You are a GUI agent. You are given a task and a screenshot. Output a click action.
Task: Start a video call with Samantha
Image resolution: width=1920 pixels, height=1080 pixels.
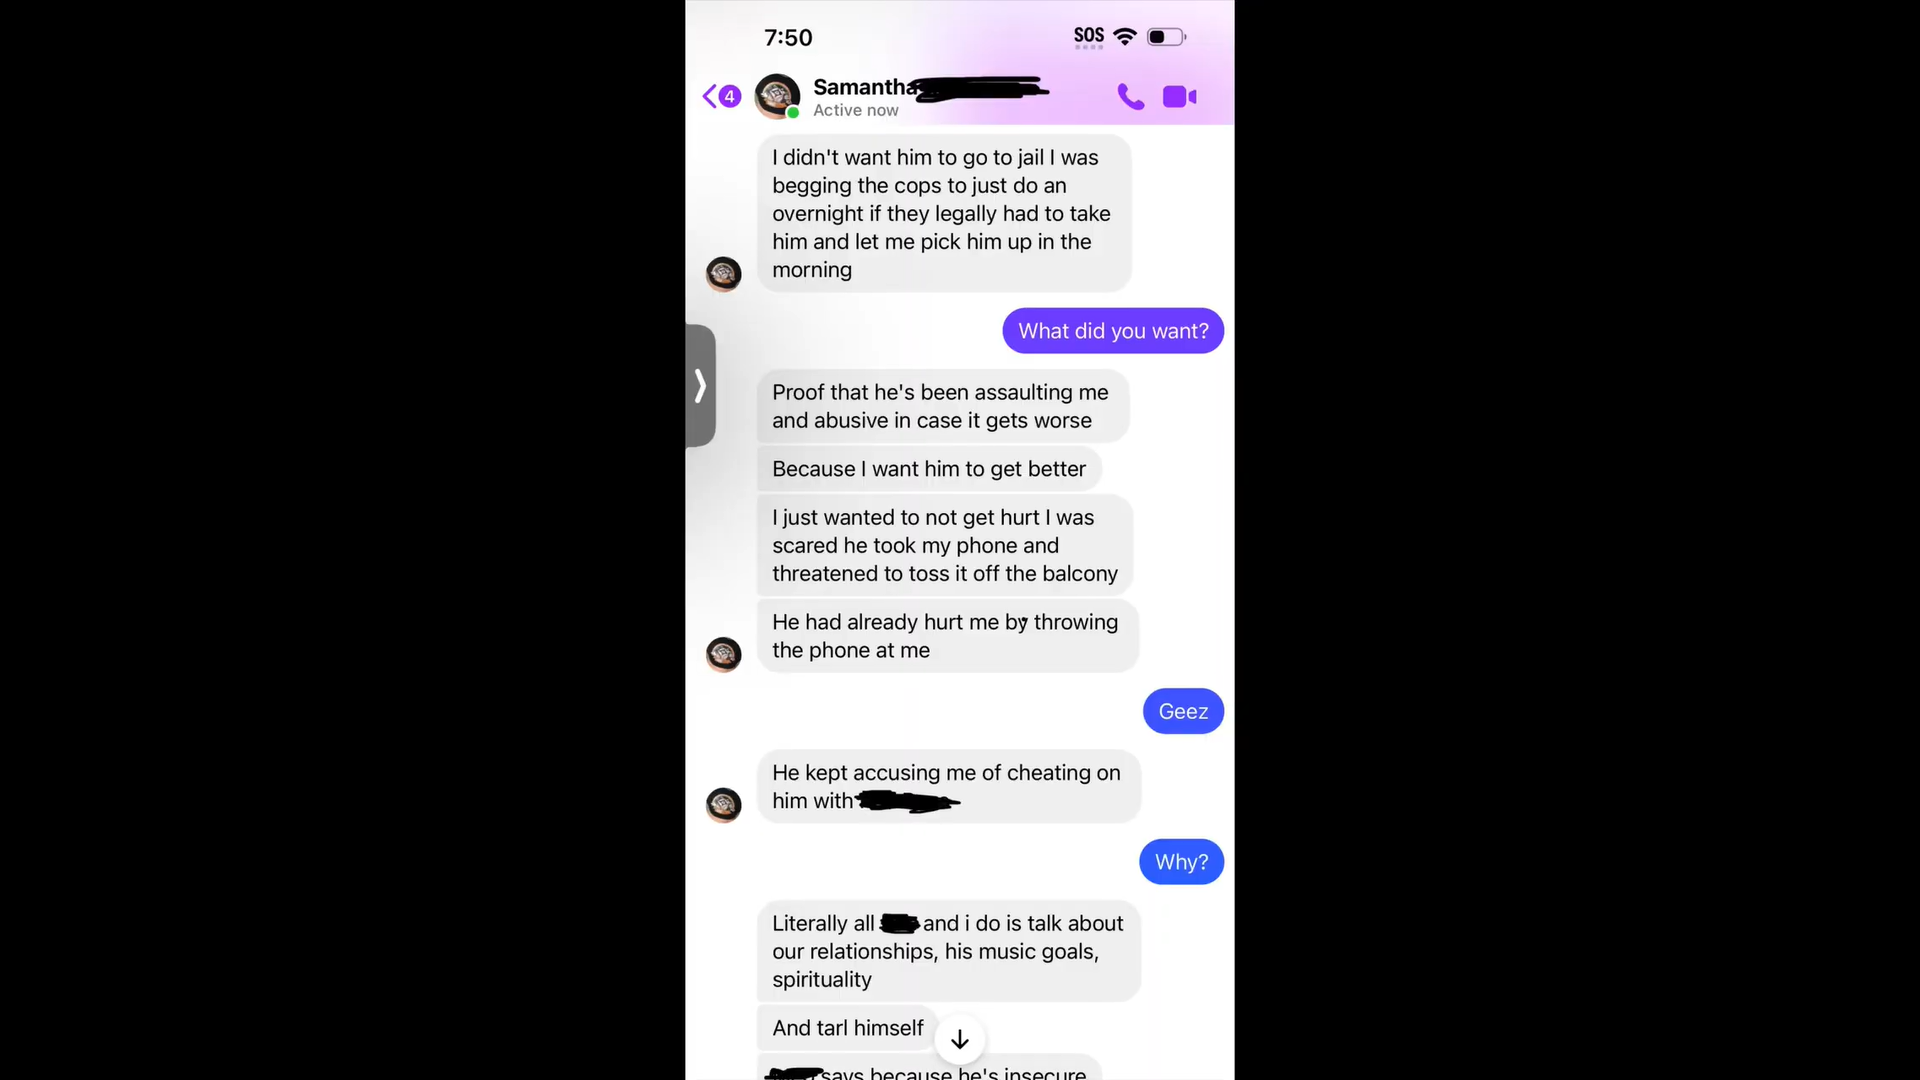(1180, 96)
